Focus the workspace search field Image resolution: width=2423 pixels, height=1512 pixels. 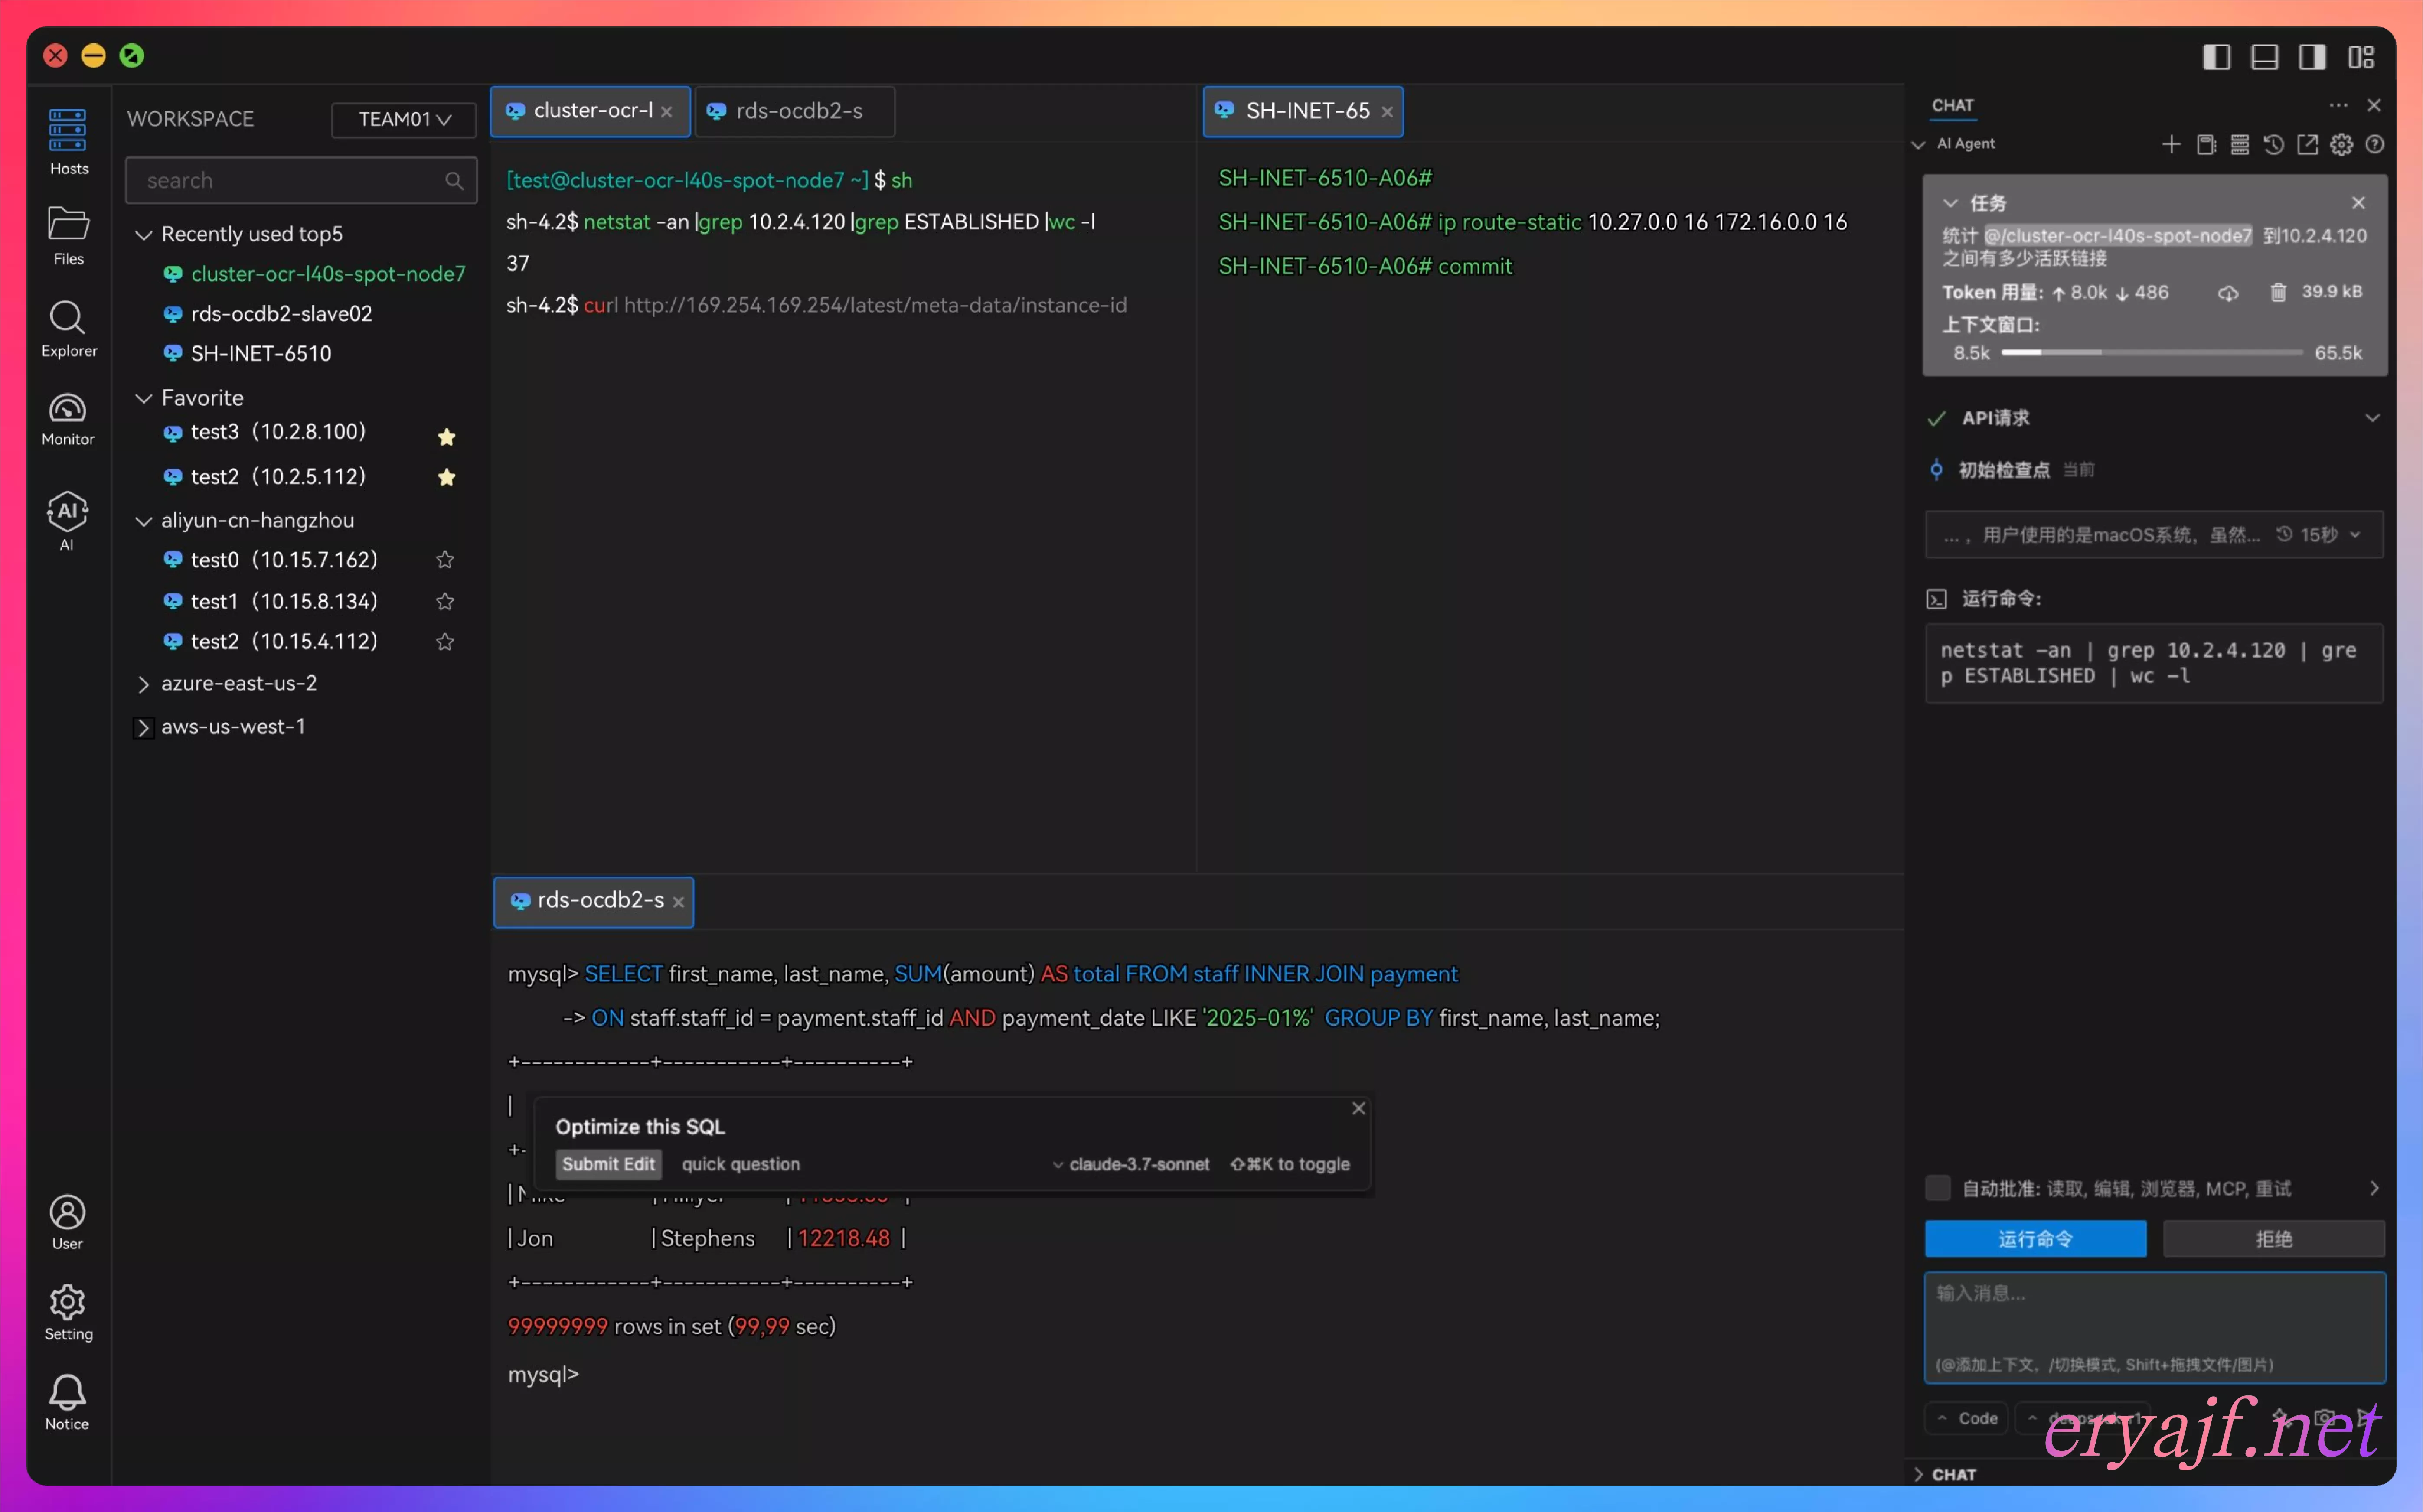point(301,181)
